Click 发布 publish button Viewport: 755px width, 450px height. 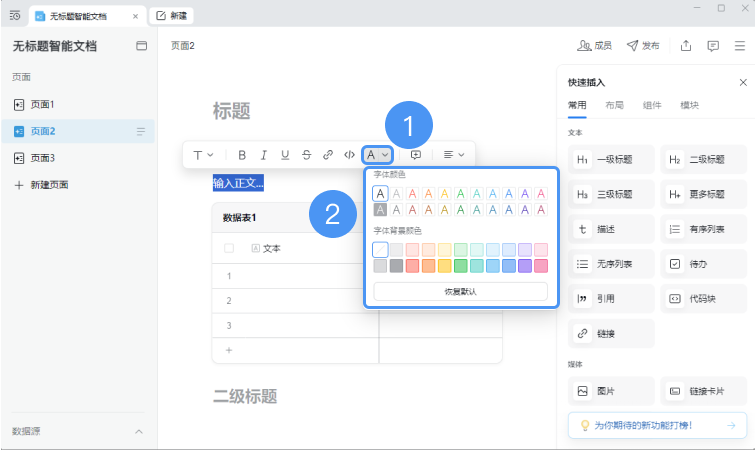tap(643, 46)
